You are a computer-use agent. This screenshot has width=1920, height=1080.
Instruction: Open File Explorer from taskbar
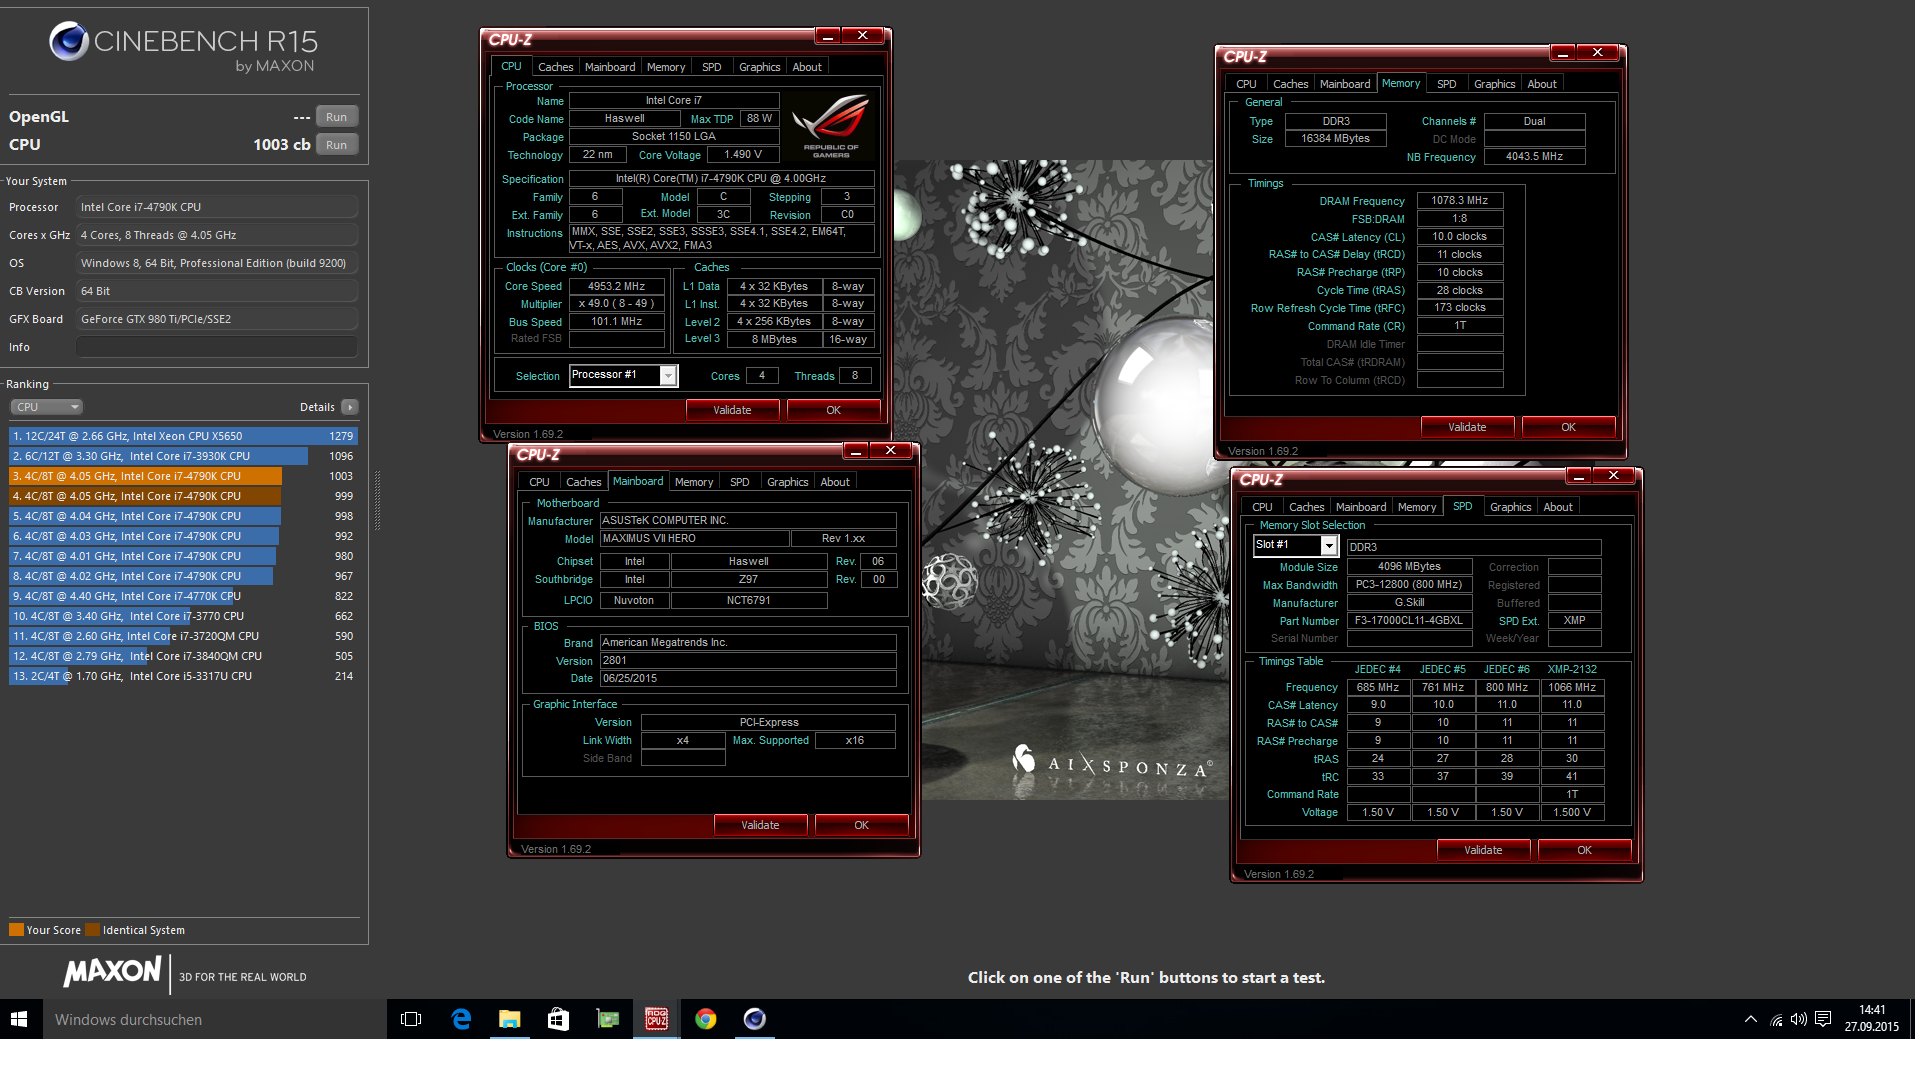(510, 1019)
